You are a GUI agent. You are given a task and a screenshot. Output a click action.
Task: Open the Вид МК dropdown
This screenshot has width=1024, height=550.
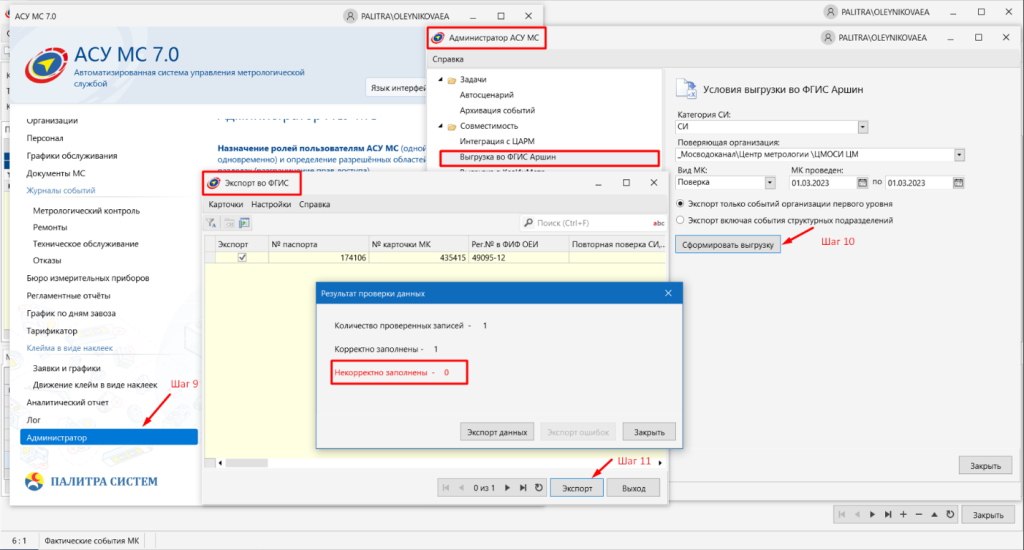tap(770, 183)
